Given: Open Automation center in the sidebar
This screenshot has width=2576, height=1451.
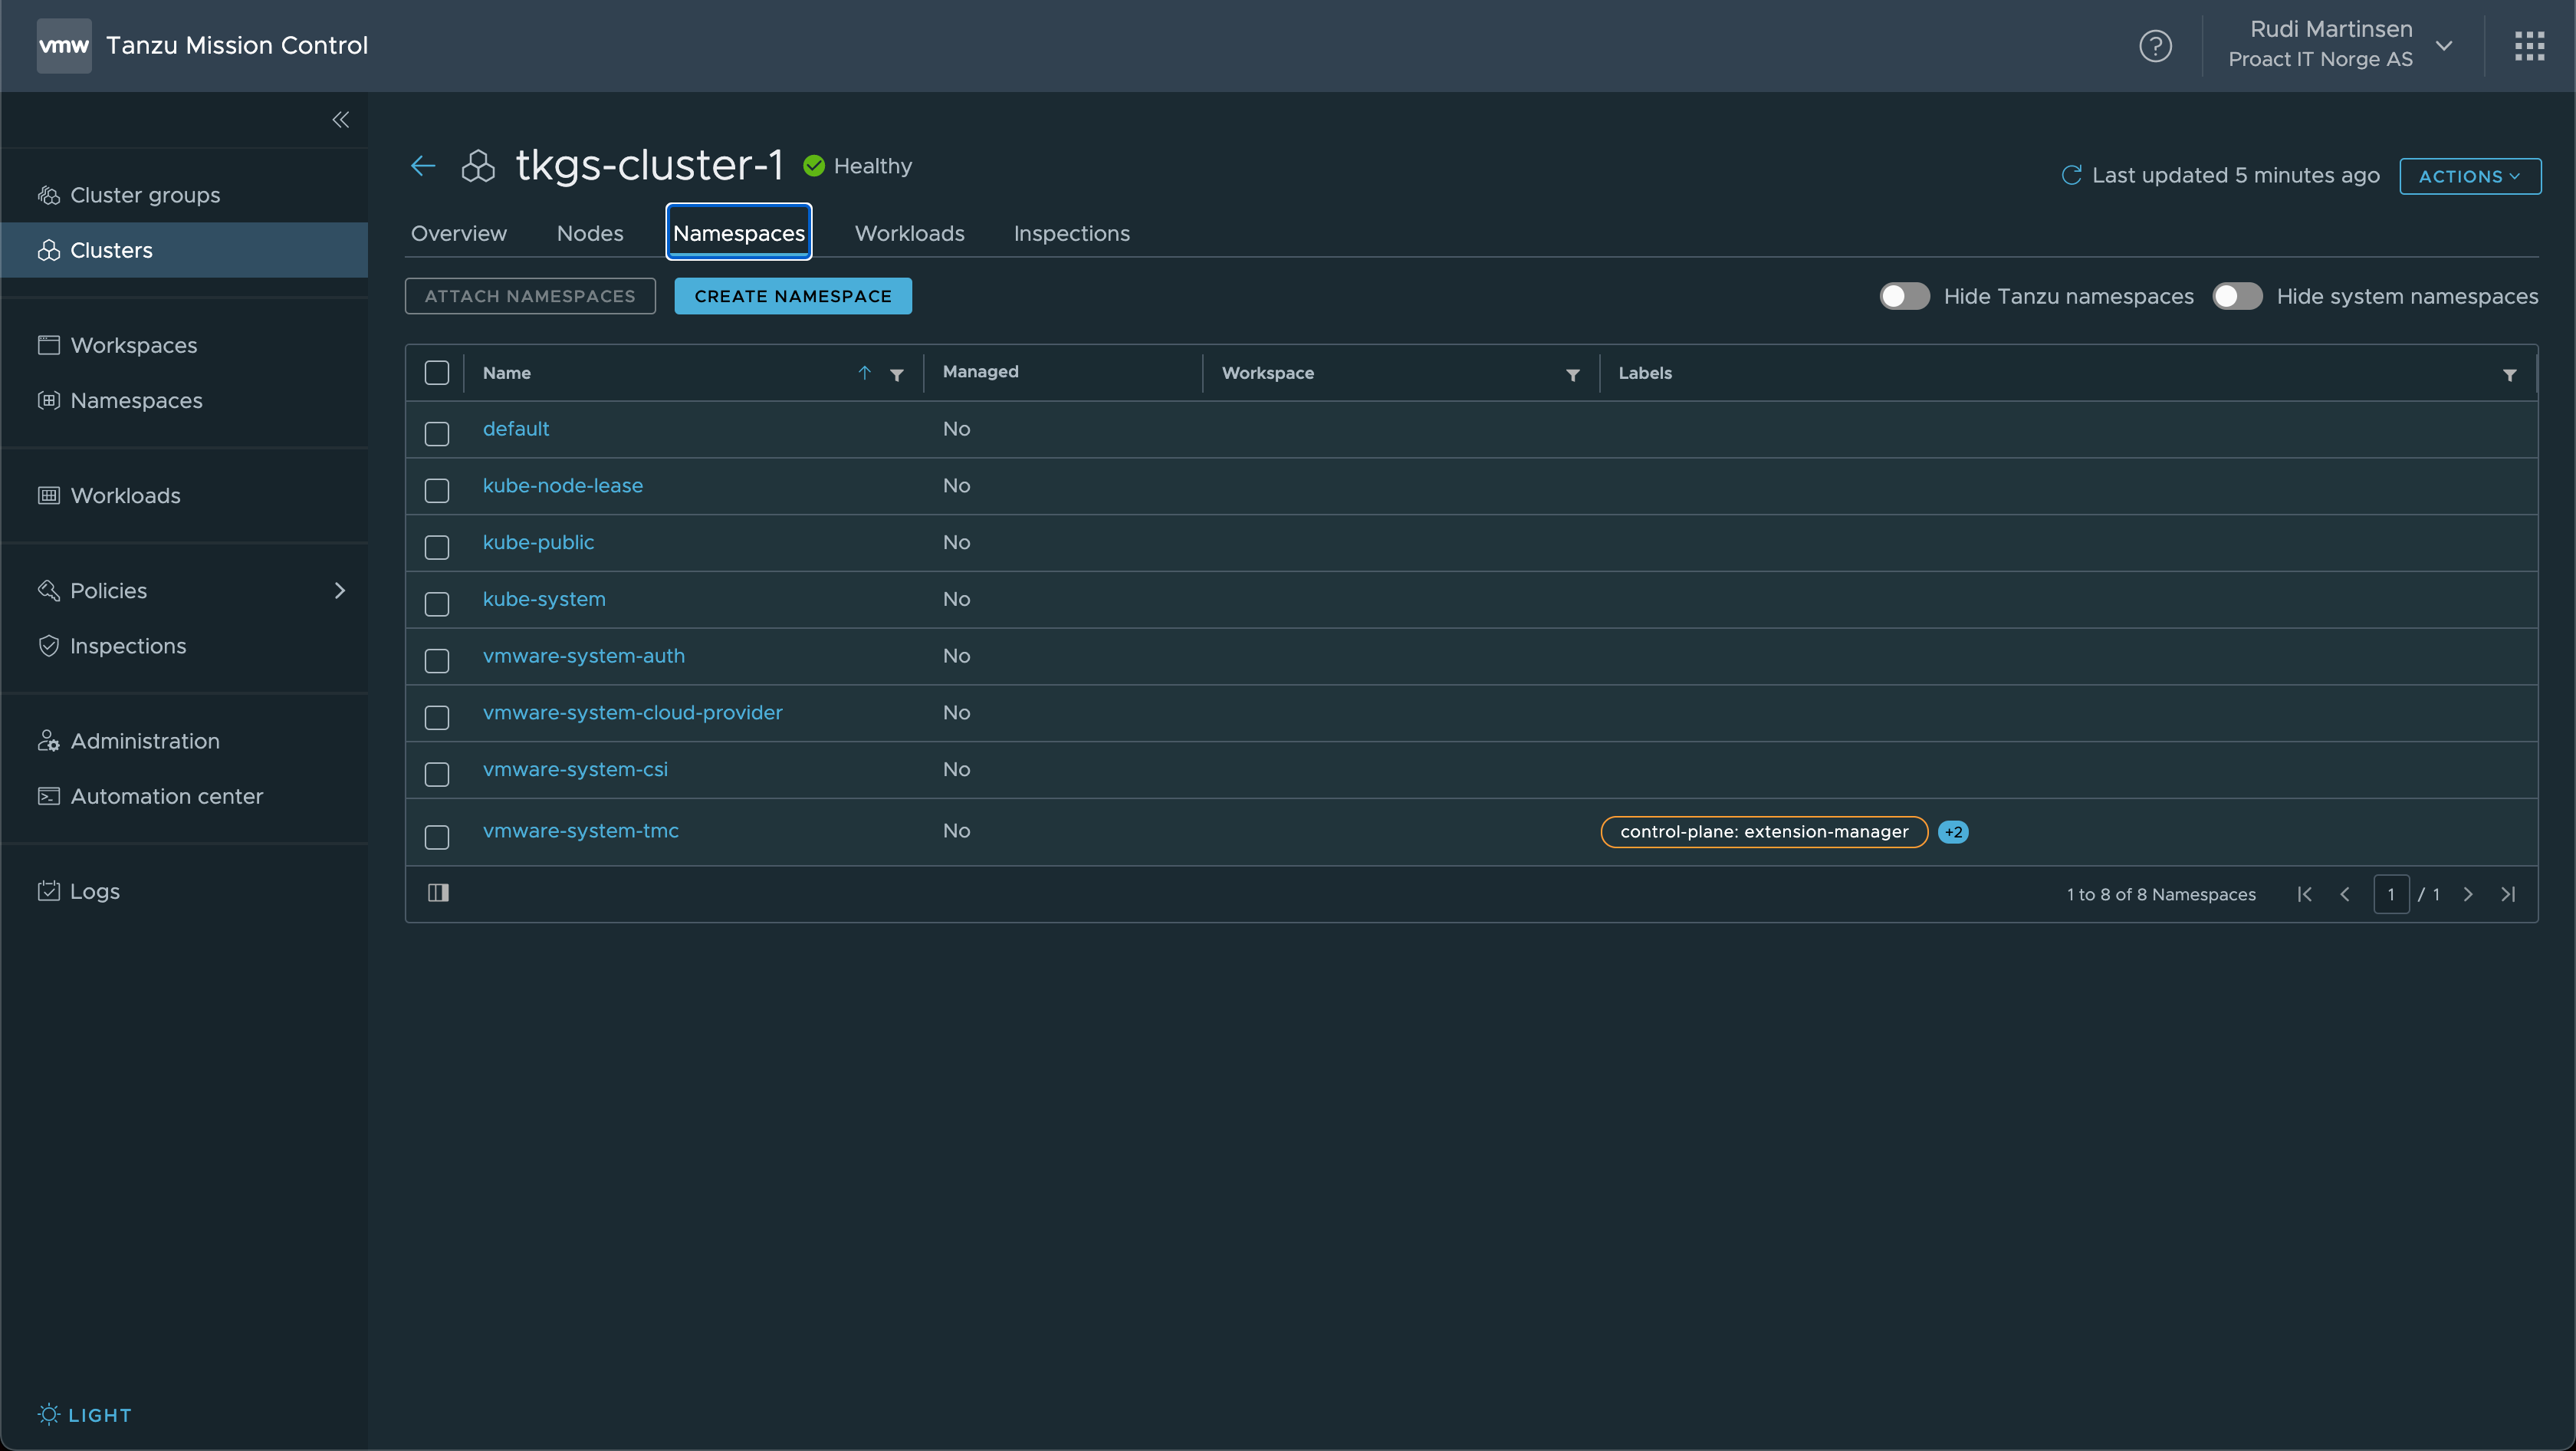Looking at the screenshot, I should click(184, 796).
